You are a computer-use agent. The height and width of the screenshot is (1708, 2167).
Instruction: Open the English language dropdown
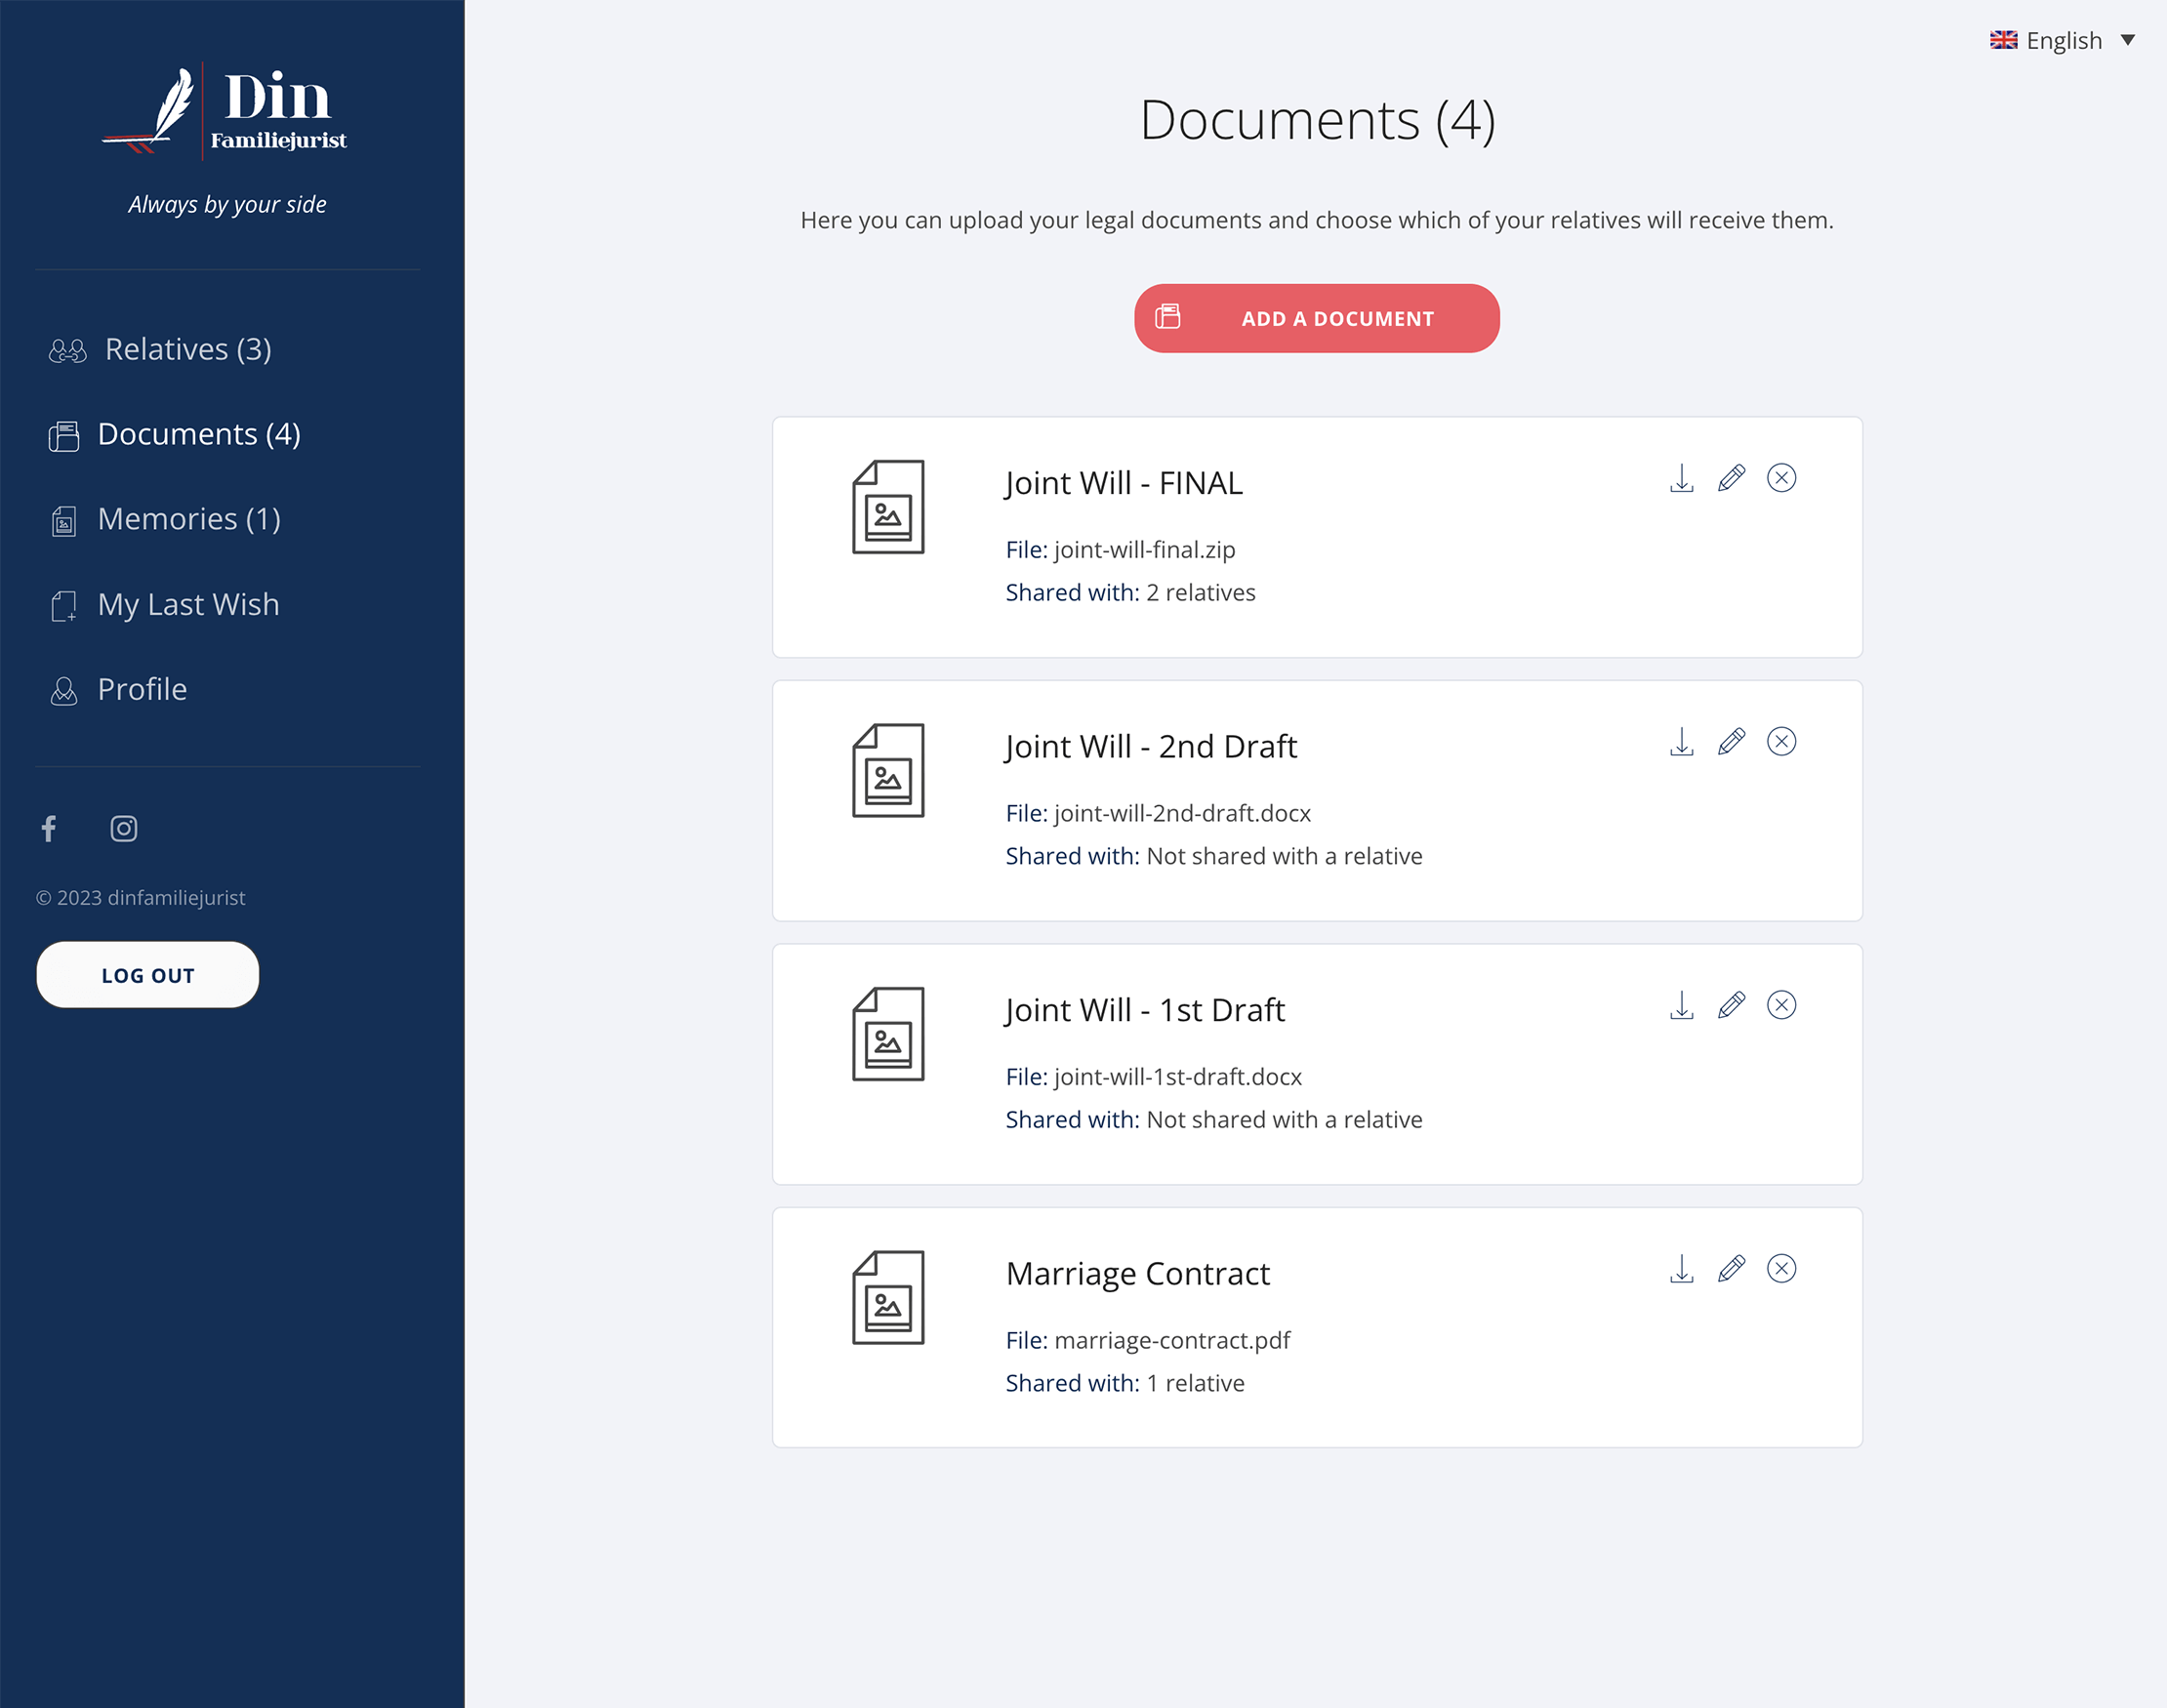[x=2062, y=40]
